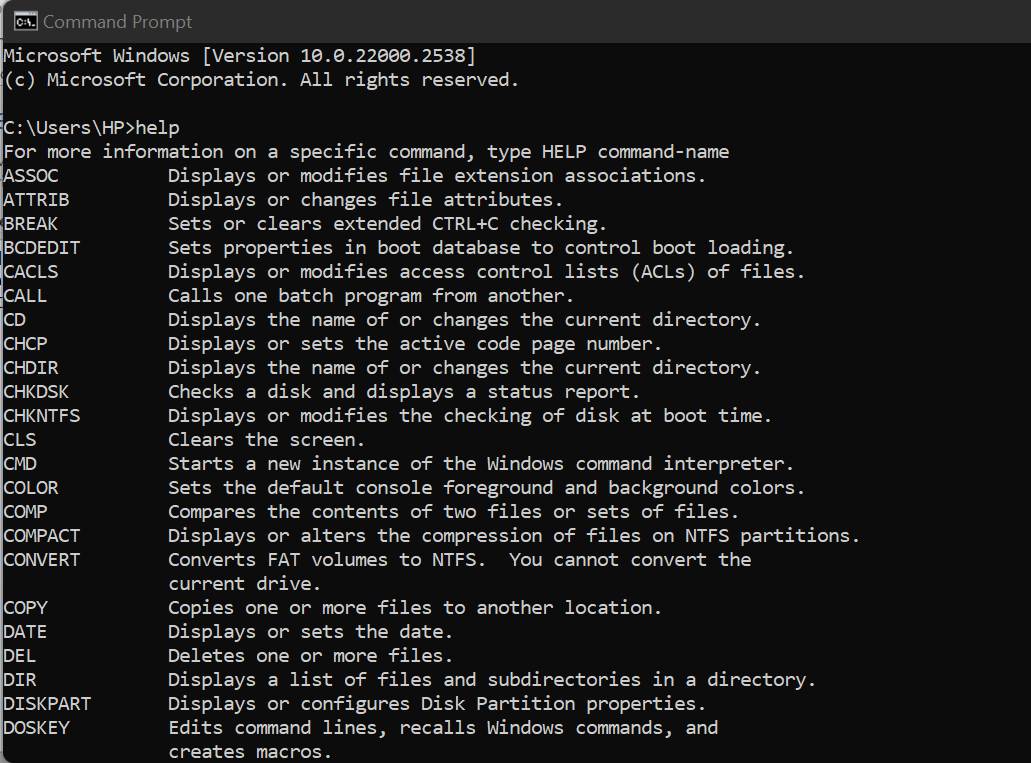The image size is (1031, 763).
Task: Click the CACLS command entry
Action: click(30, 271)
